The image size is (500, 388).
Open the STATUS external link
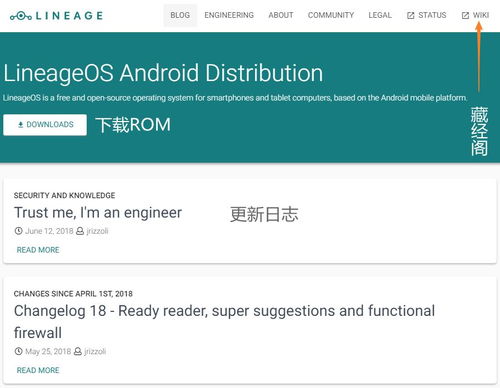tap(427, 15)
